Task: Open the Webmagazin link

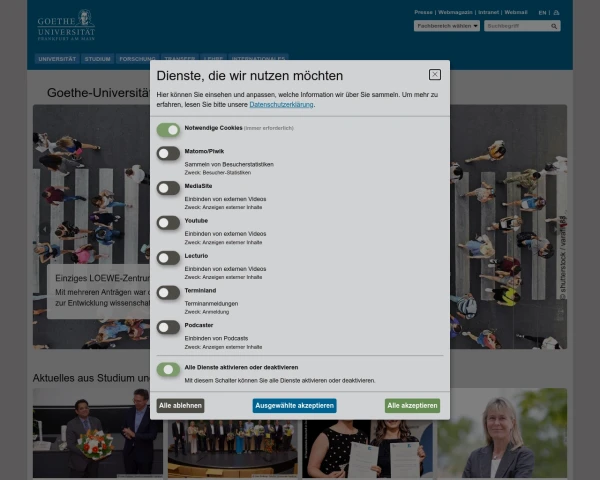Action: tap(455, 12)
